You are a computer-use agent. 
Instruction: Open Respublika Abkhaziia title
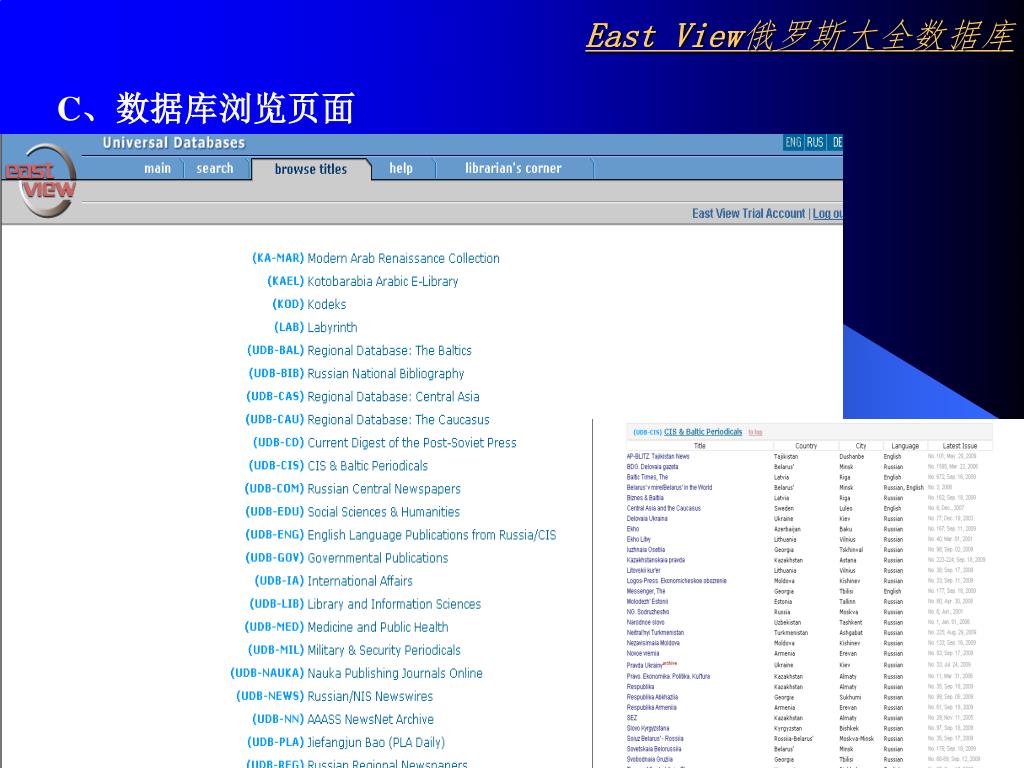pos(652,697)
